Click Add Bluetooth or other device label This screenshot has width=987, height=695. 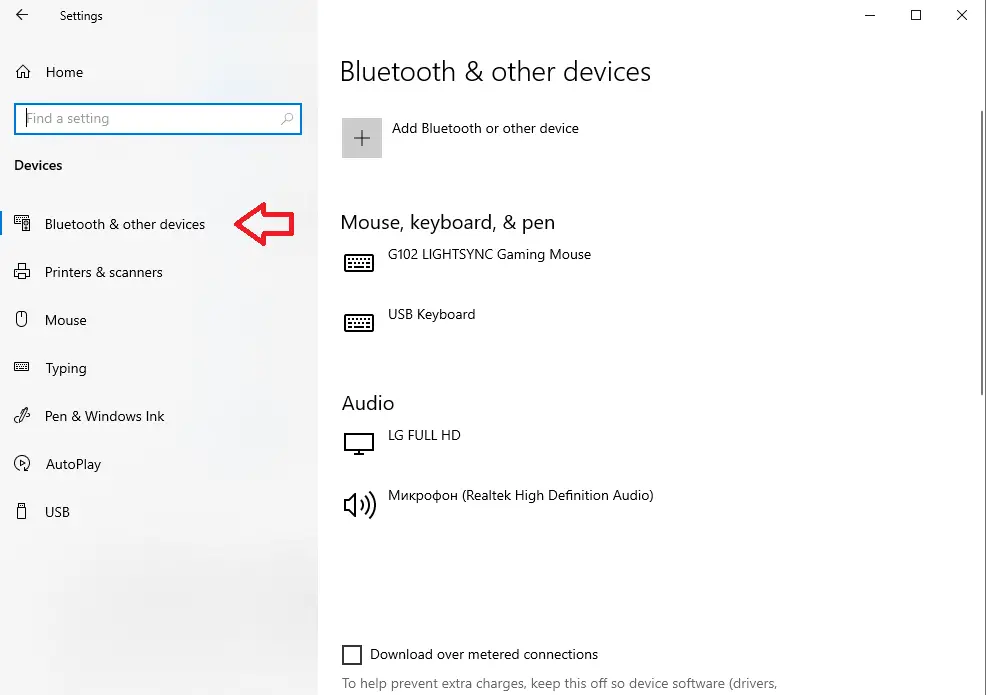point(485,128)
